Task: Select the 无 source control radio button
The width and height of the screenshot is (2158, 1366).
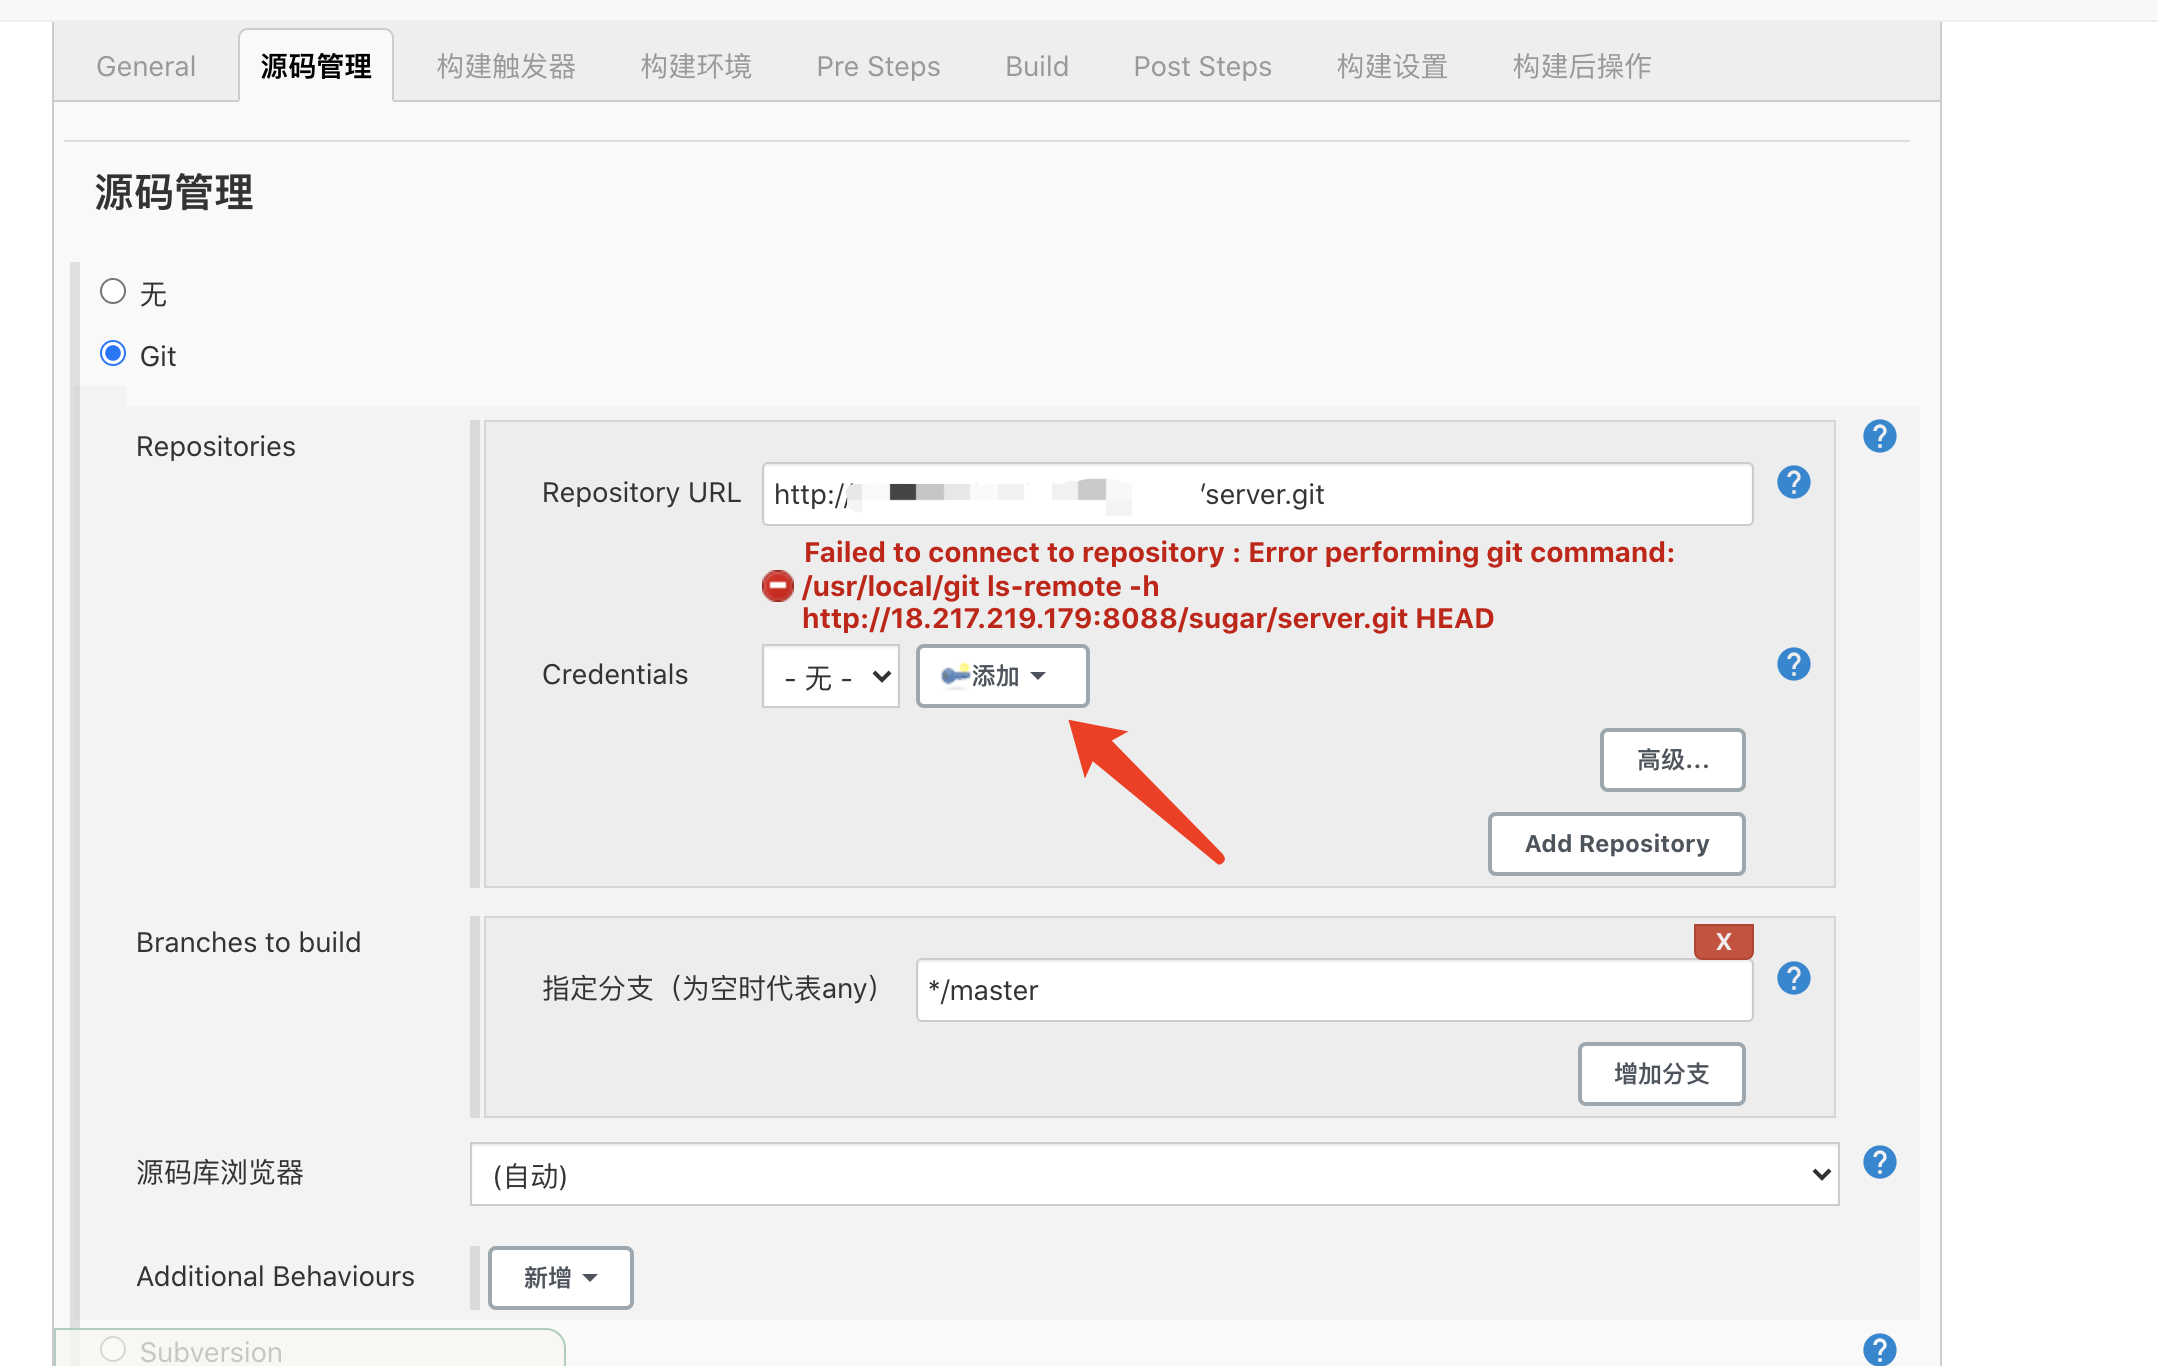Action: click(x=113, y=292)
